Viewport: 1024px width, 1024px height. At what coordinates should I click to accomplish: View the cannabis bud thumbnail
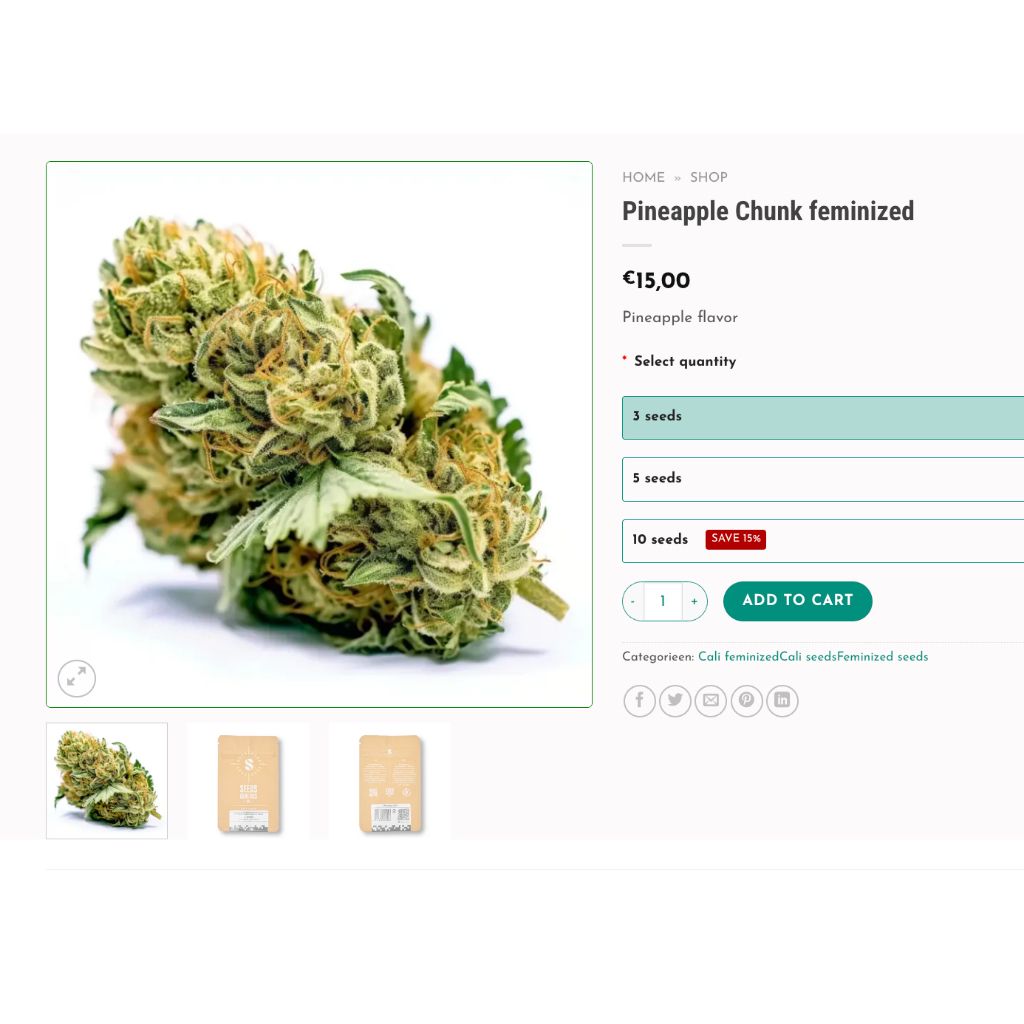pyautogui.click(x=107, y=780)
